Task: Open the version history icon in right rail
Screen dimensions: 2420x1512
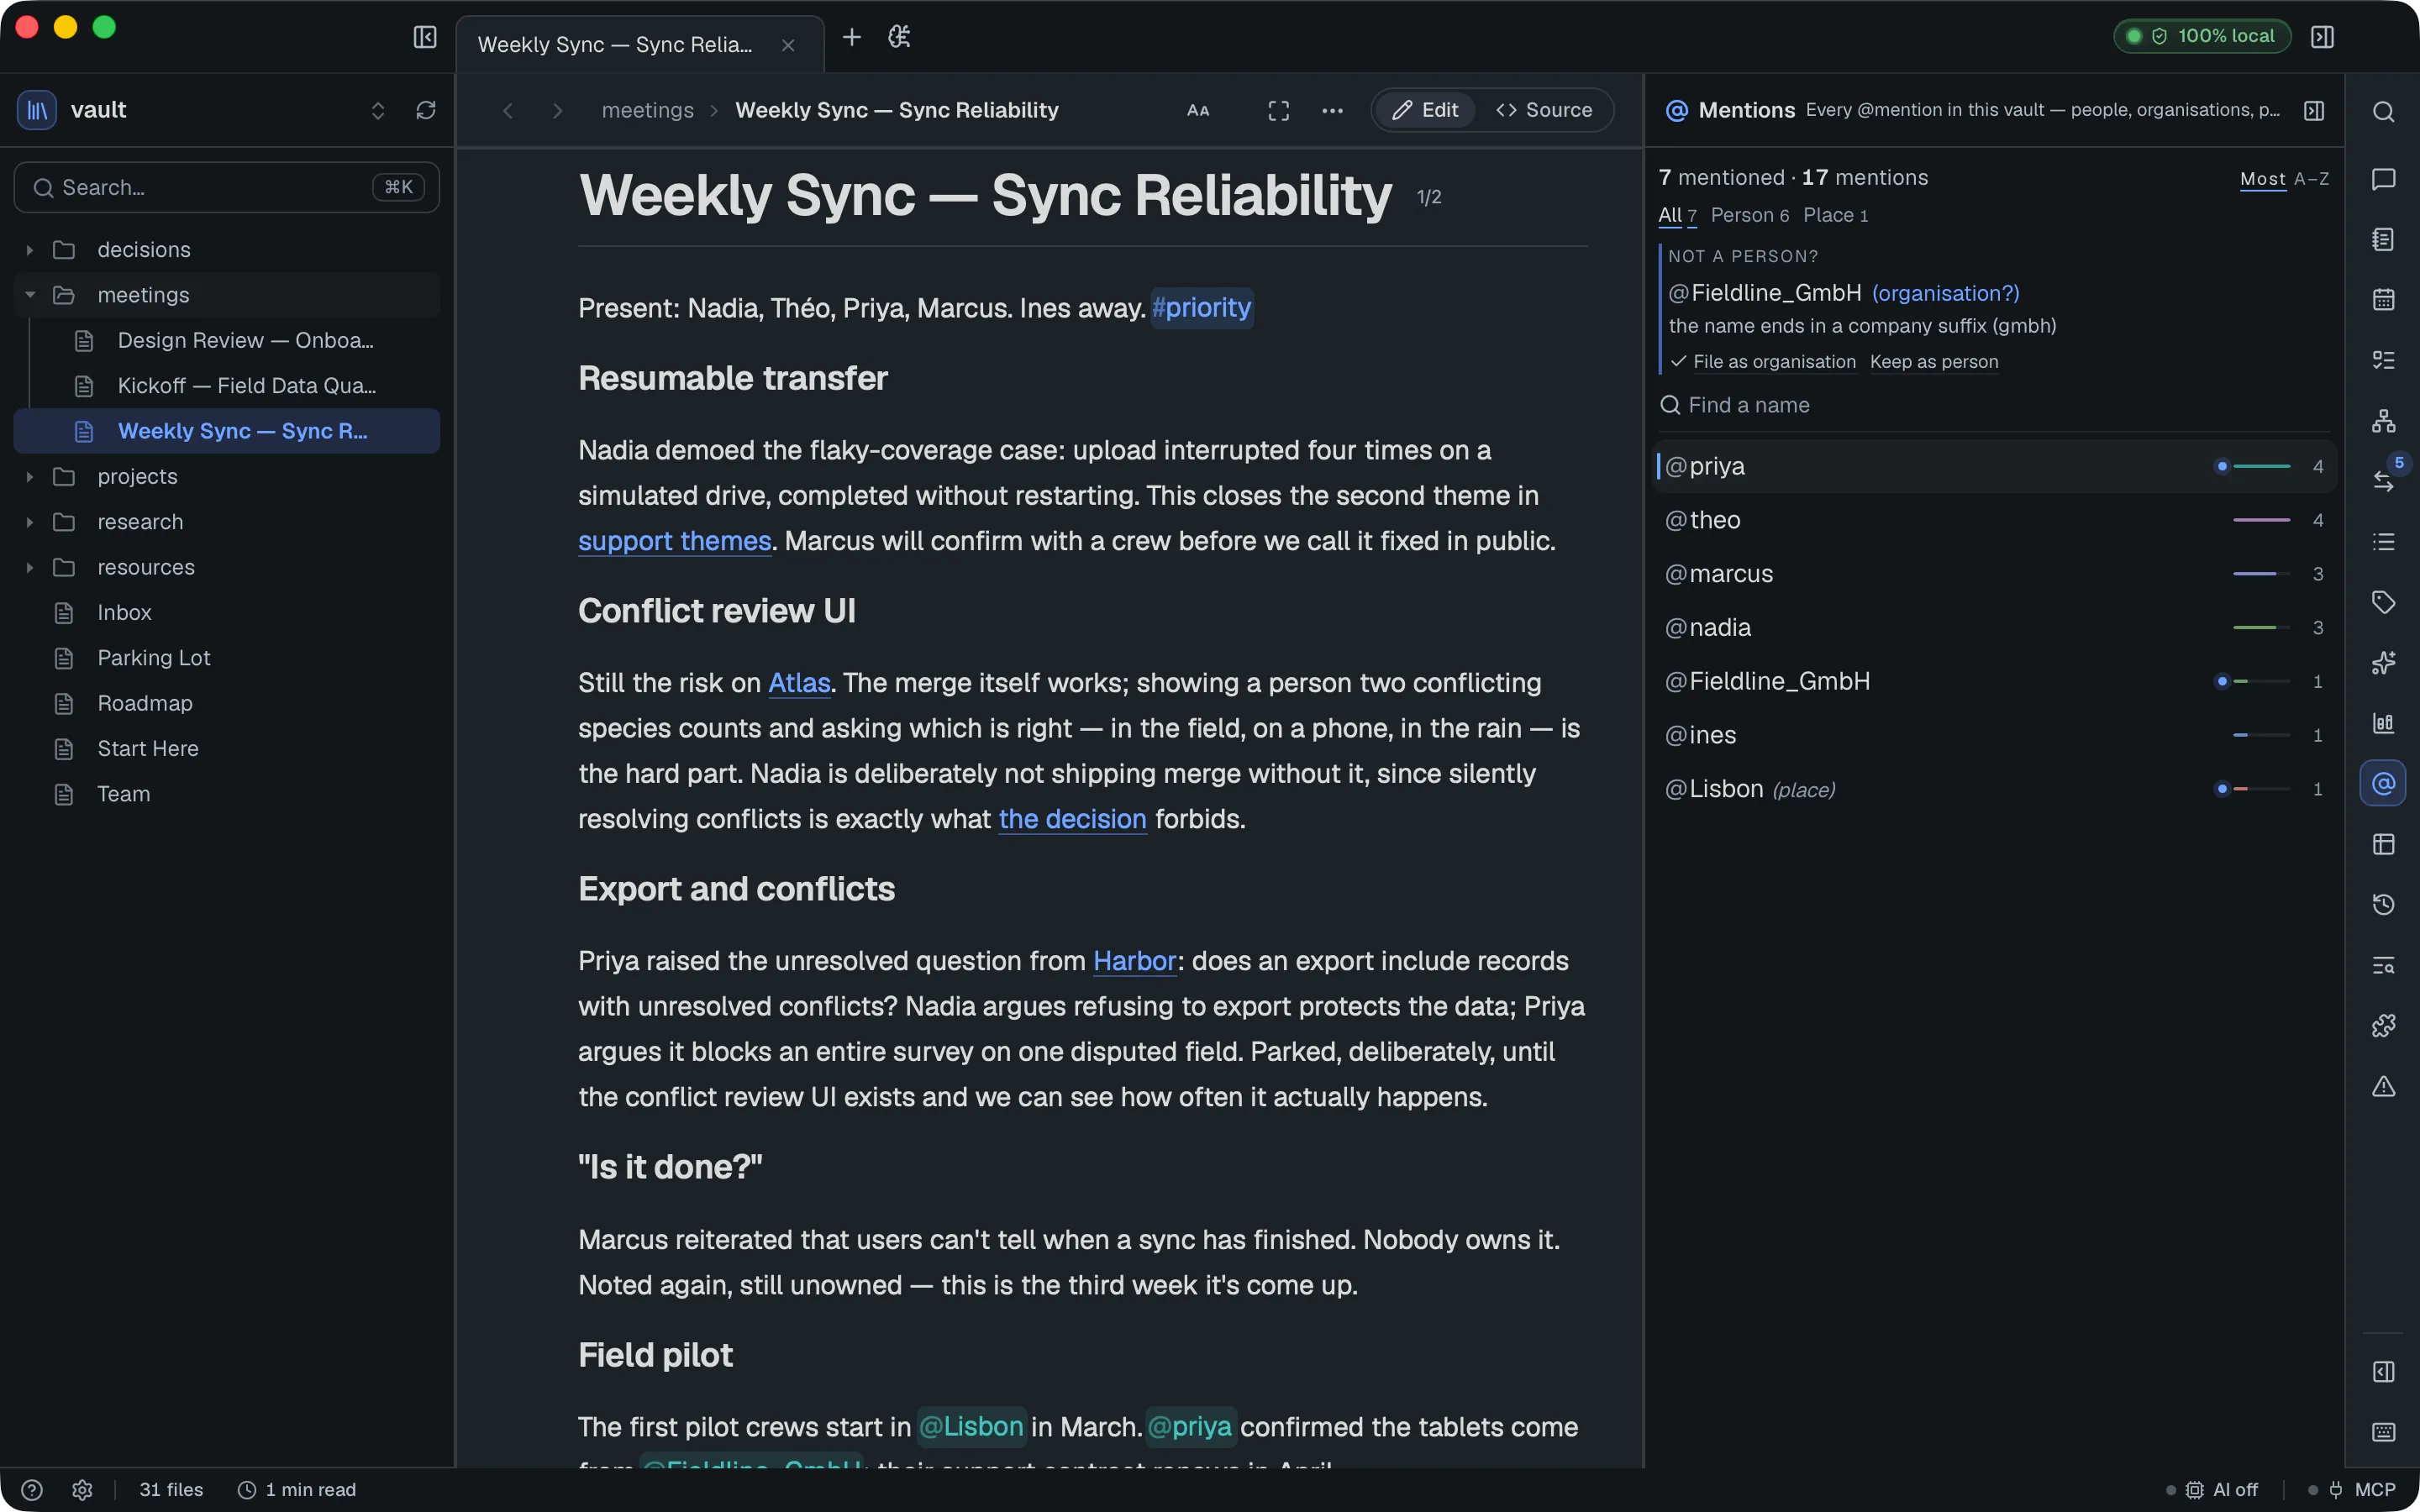Action: 2383,904
